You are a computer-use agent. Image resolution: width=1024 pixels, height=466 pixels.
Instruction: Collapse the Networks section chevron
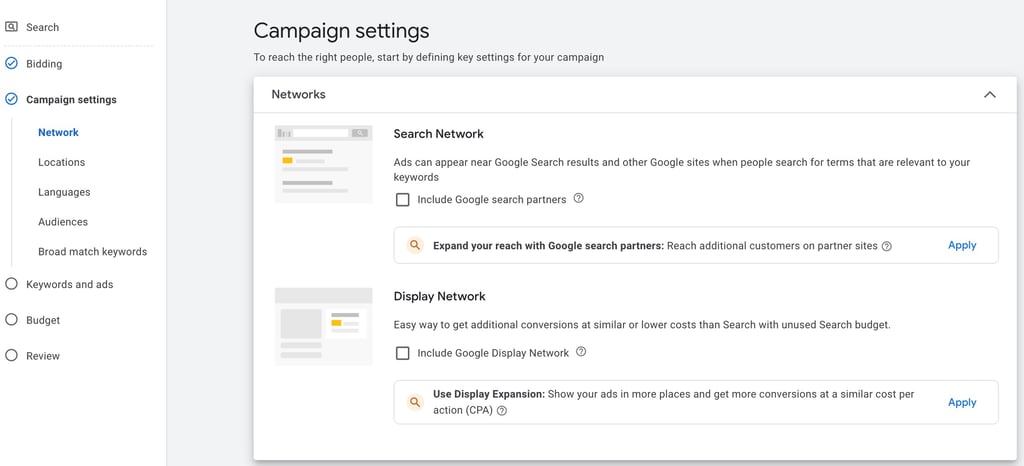pyautogui.click(x=990, y=95)
